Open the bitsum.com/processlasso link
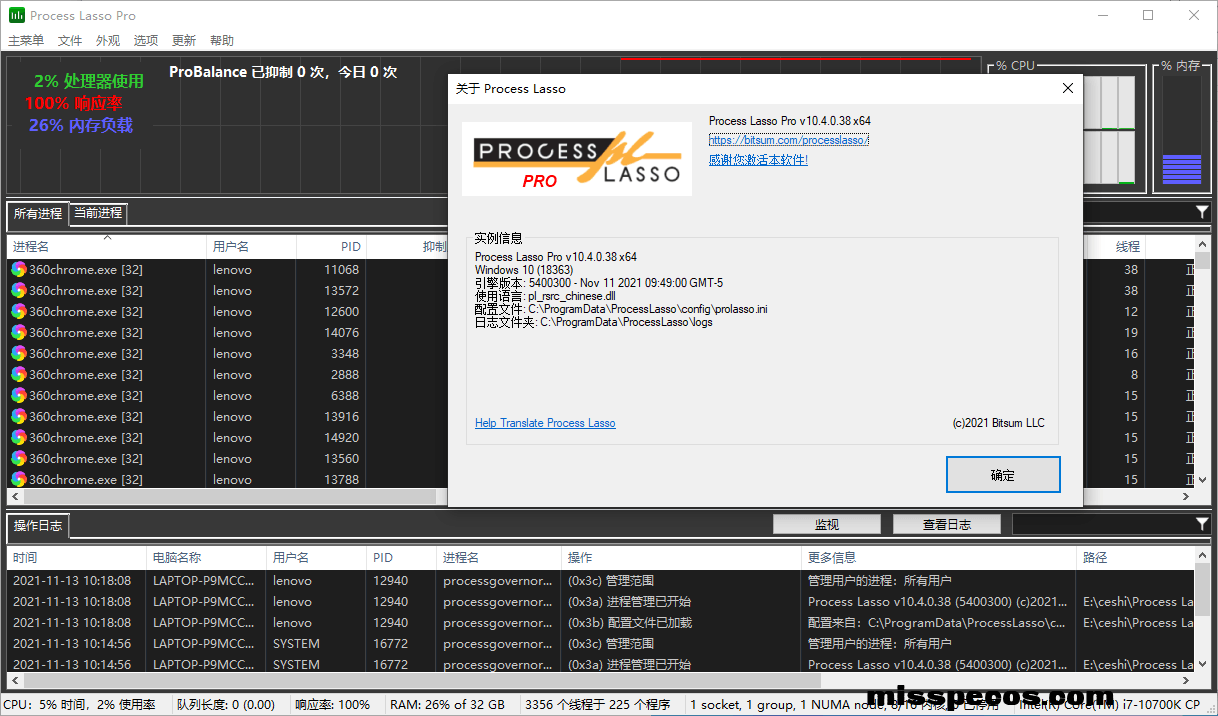Image resolution: width=1218 pixels, height=716 pixels. 788,140
